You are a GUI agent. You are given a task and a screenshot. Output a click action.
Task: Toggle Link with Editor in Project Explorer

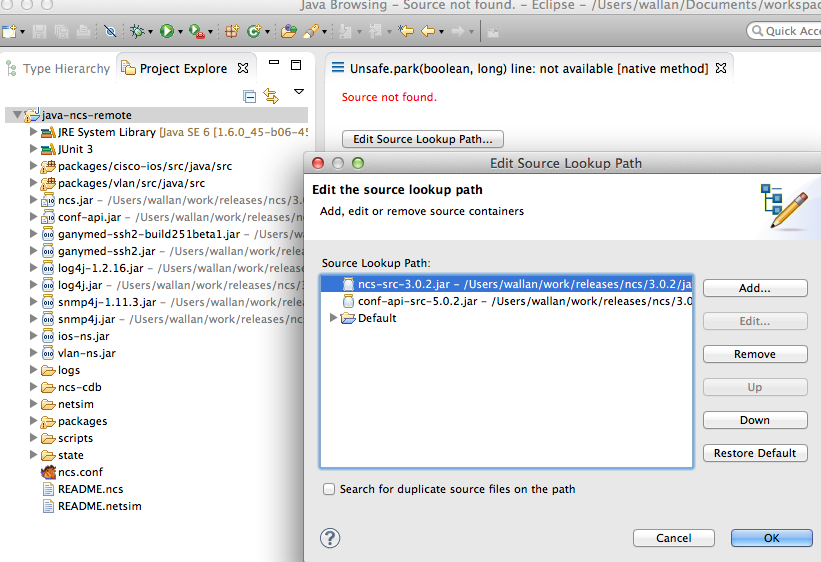[x=270, y=96]
